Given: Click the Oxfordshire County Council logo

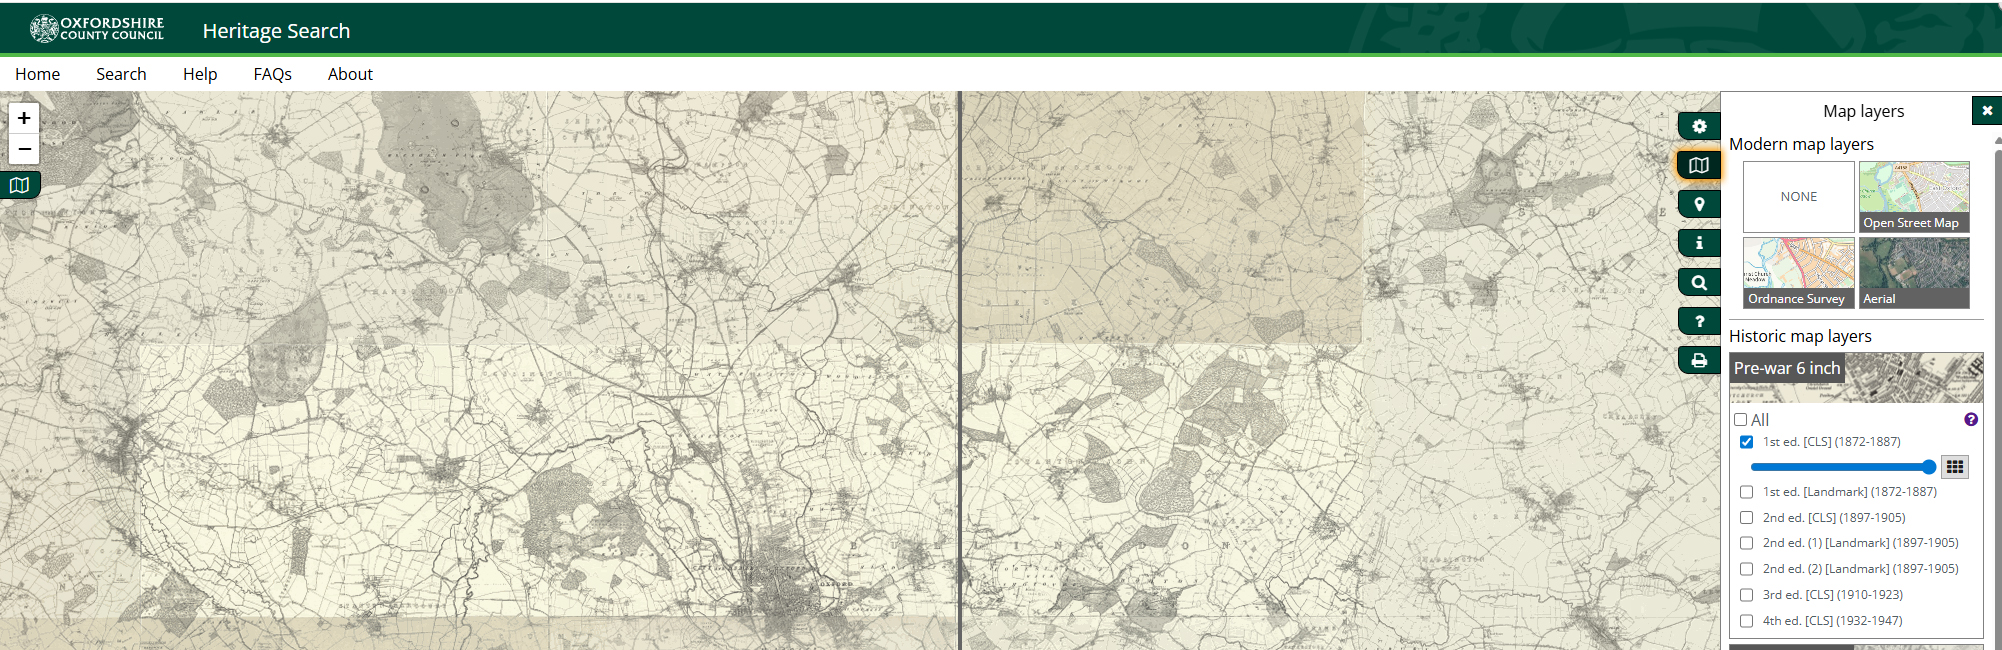Looking at the screenshot, I should [97, 29].
